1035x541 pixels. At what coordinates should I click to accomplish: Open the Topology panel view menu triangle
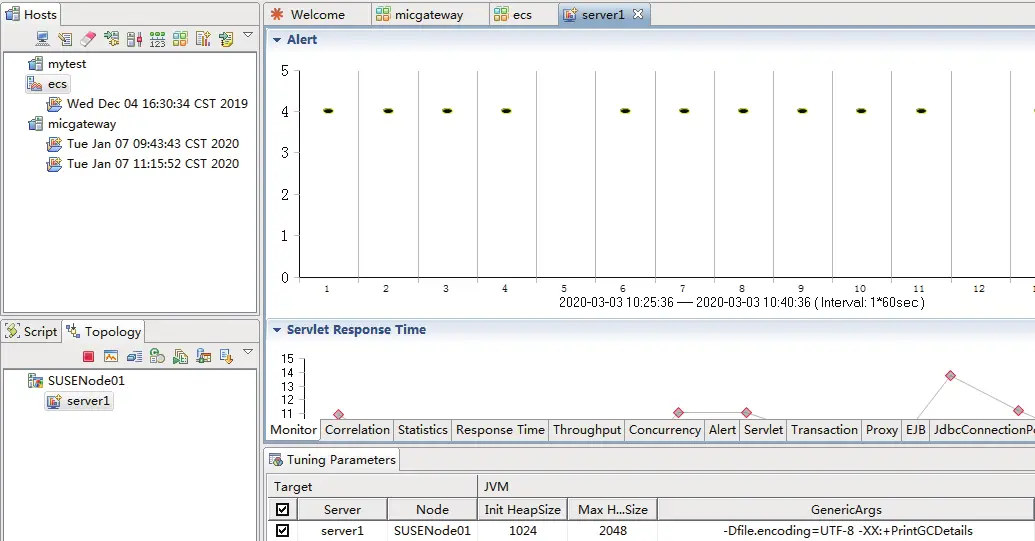248,352
